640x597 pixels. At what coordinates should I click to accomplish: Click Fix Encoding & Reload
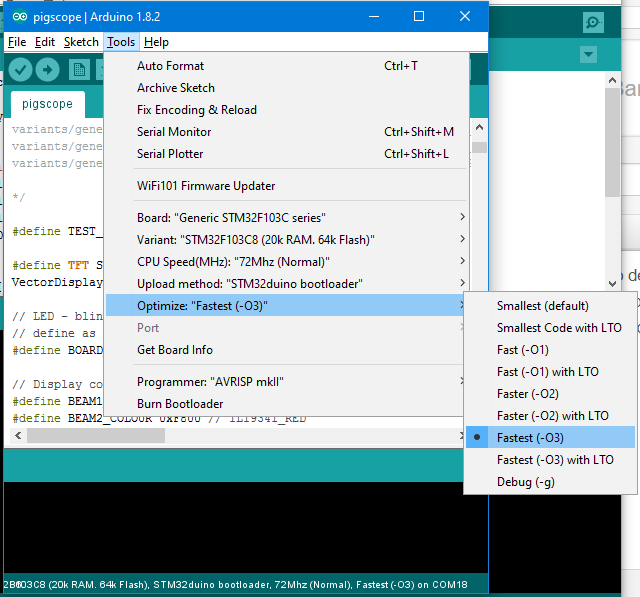286,110
